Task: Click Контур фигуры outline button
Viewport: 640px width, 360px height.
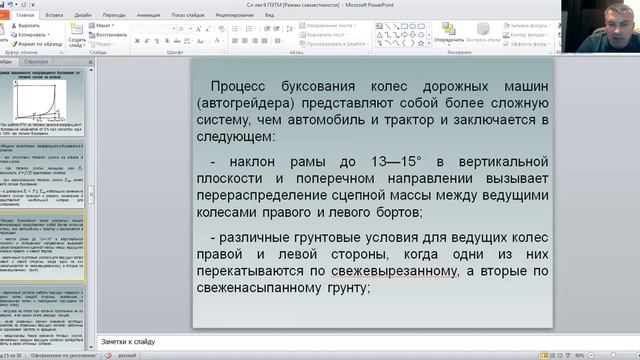Action: tap(525, 35)
